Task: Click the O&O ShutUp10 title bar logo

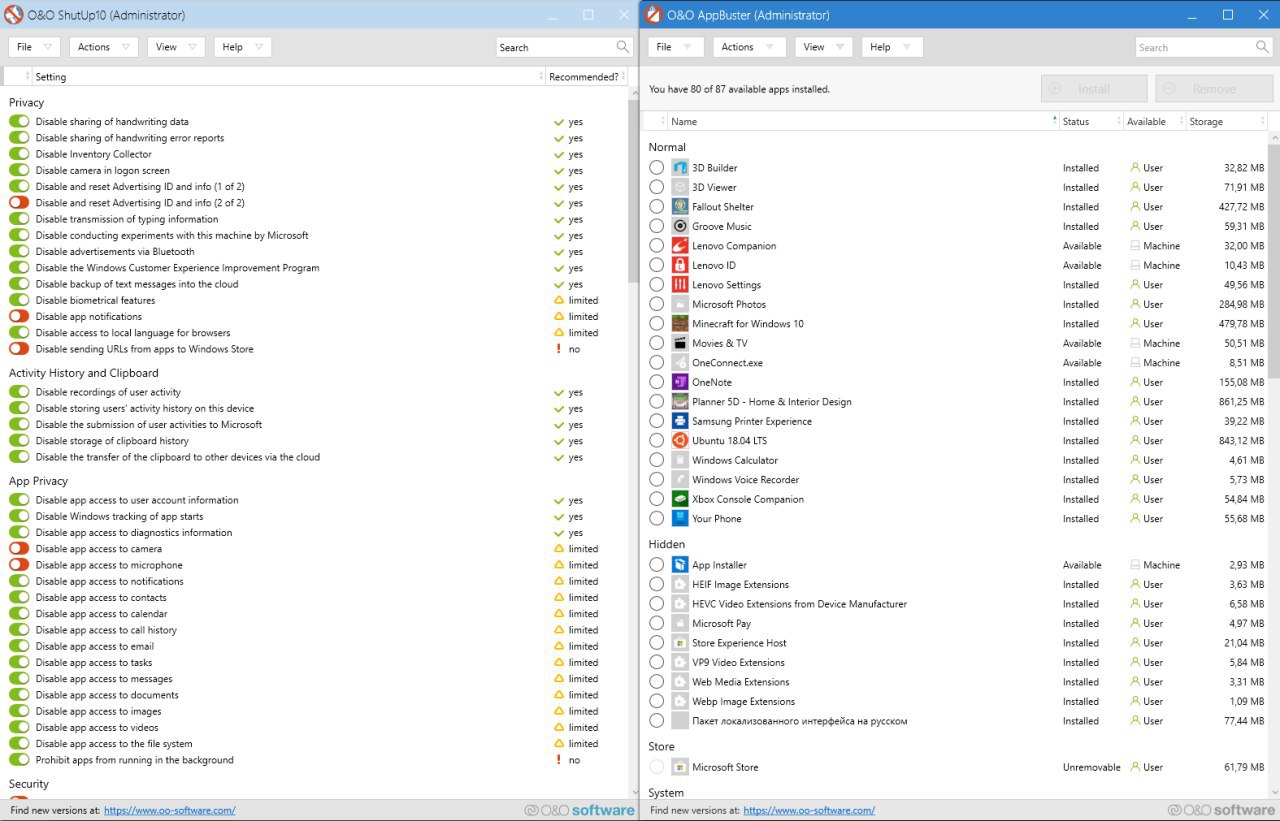Action: [x=14, y=15]
